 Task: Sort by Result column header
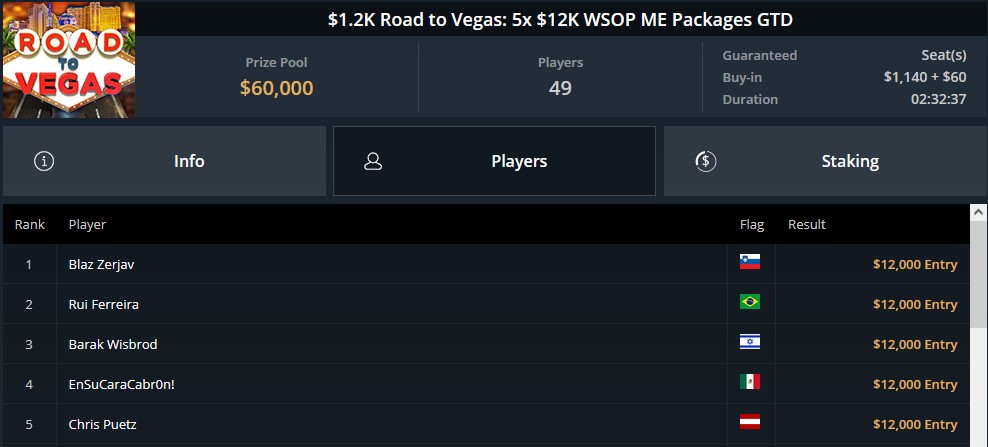click(x=807, y=225)
